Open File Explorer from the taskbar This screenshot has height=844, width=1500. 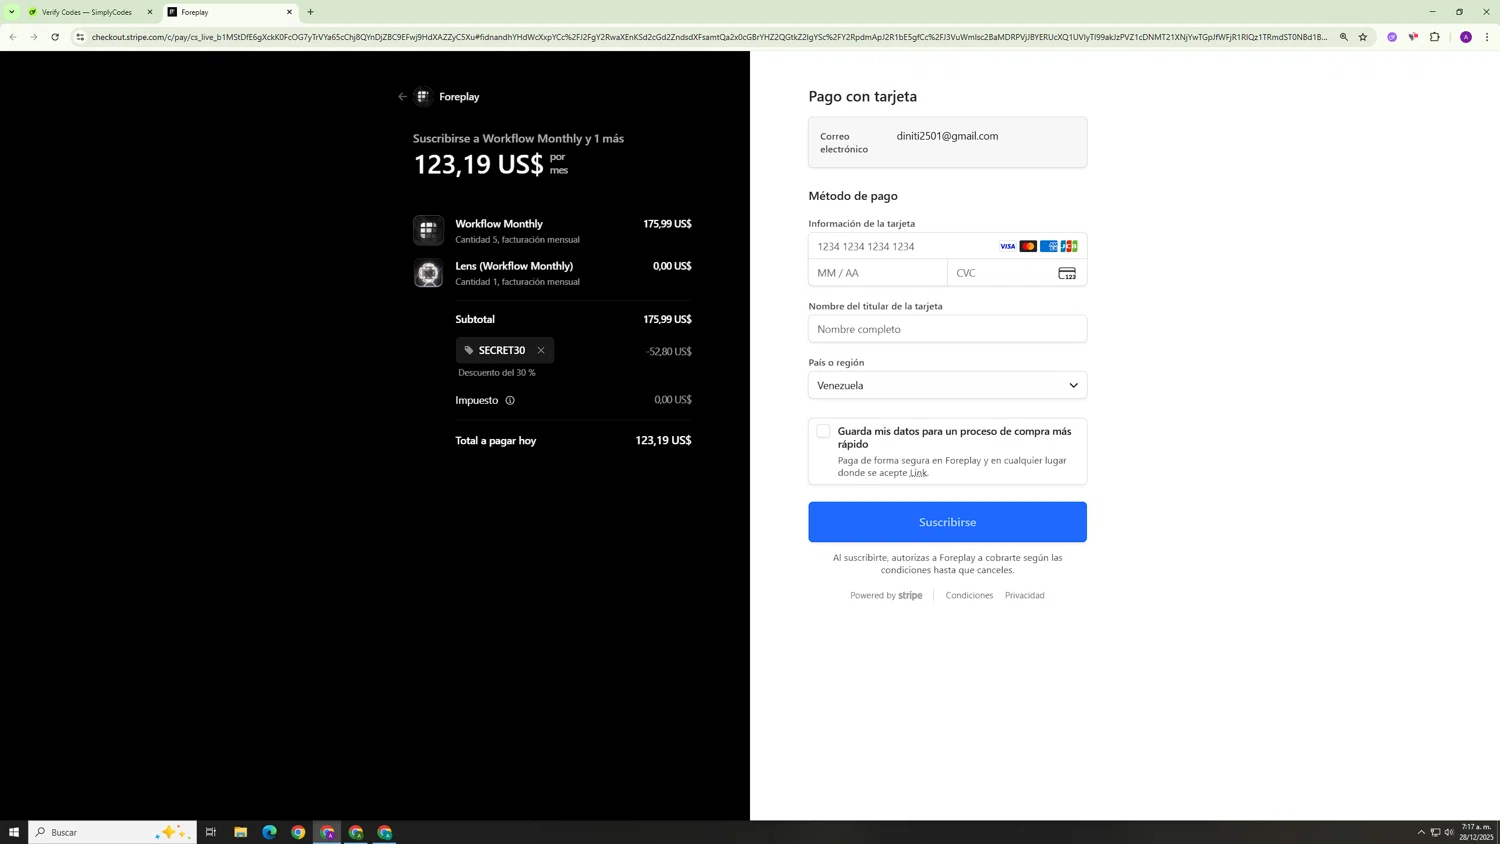pyautogui.click(x=241, y=832)
